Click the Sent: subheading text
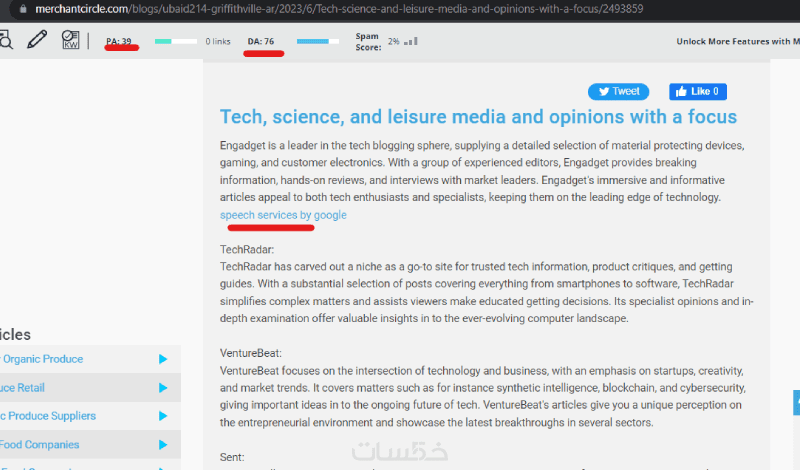Screen dimensions: 800x470 tap(232, 457)
